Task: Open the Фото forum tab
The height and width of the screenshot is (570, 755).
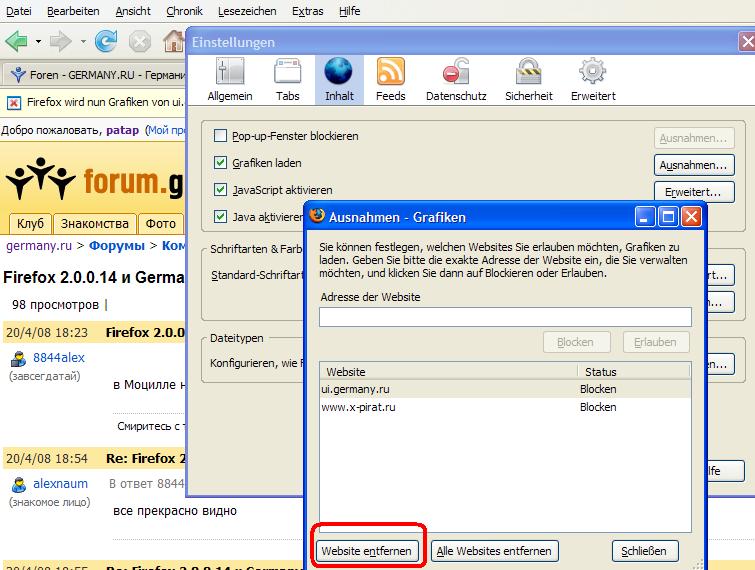Action: 160,224
